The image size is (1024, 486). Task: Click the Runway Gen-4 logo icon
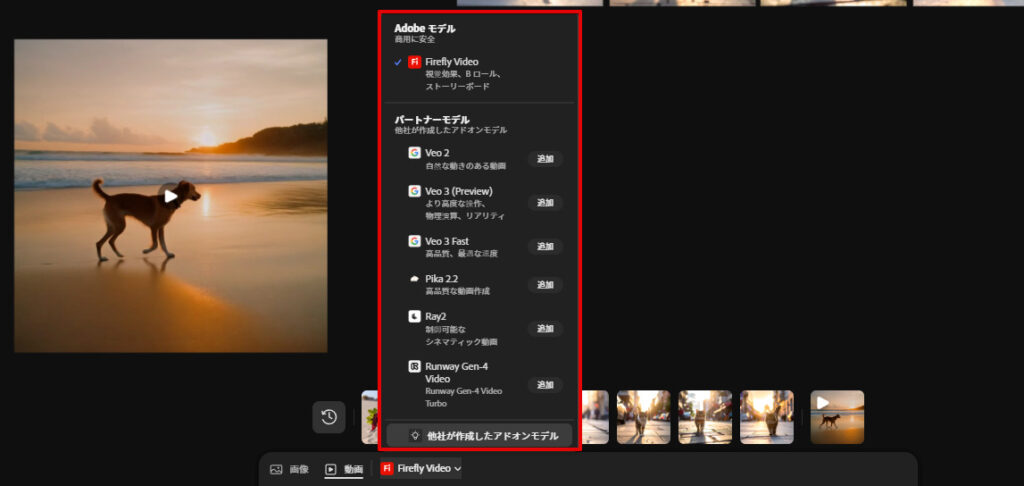click(x=414, y=366)
